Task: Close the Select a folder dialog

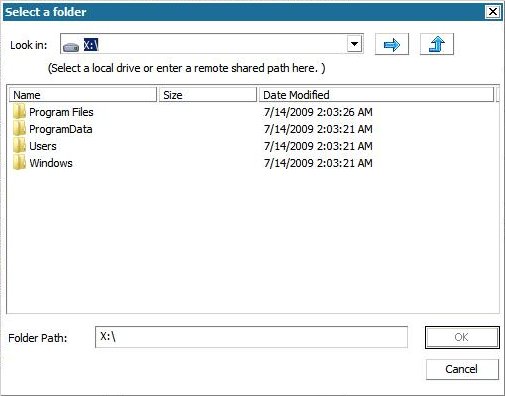Action: coord(493,12)
